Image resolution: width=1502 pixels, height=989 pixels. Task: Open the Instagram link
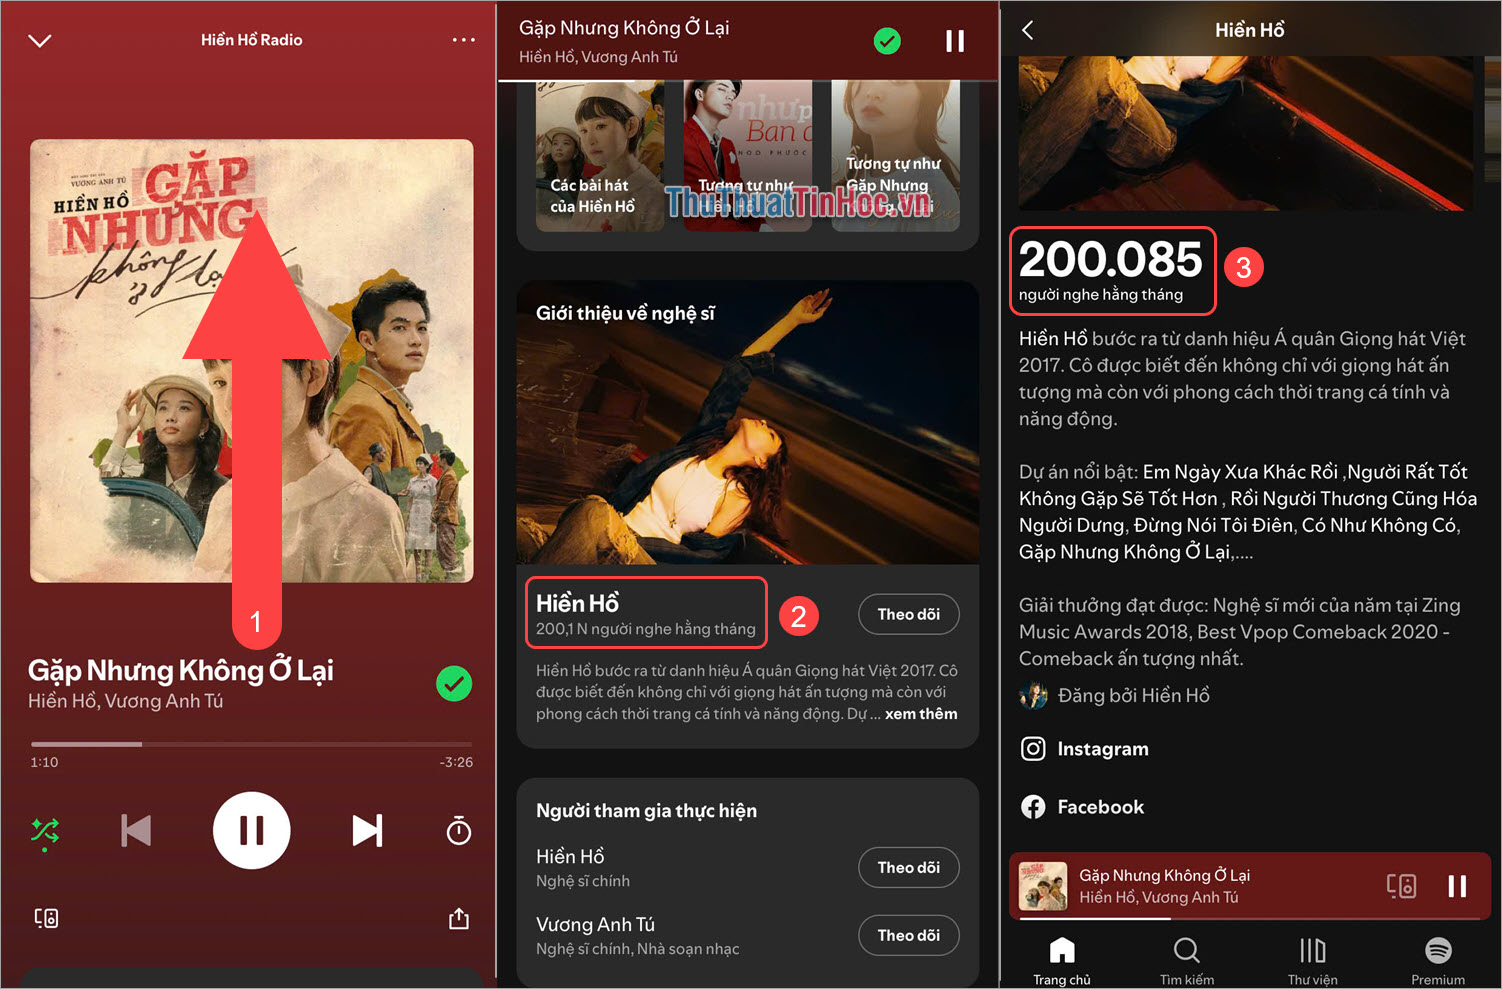[1085, 749]
